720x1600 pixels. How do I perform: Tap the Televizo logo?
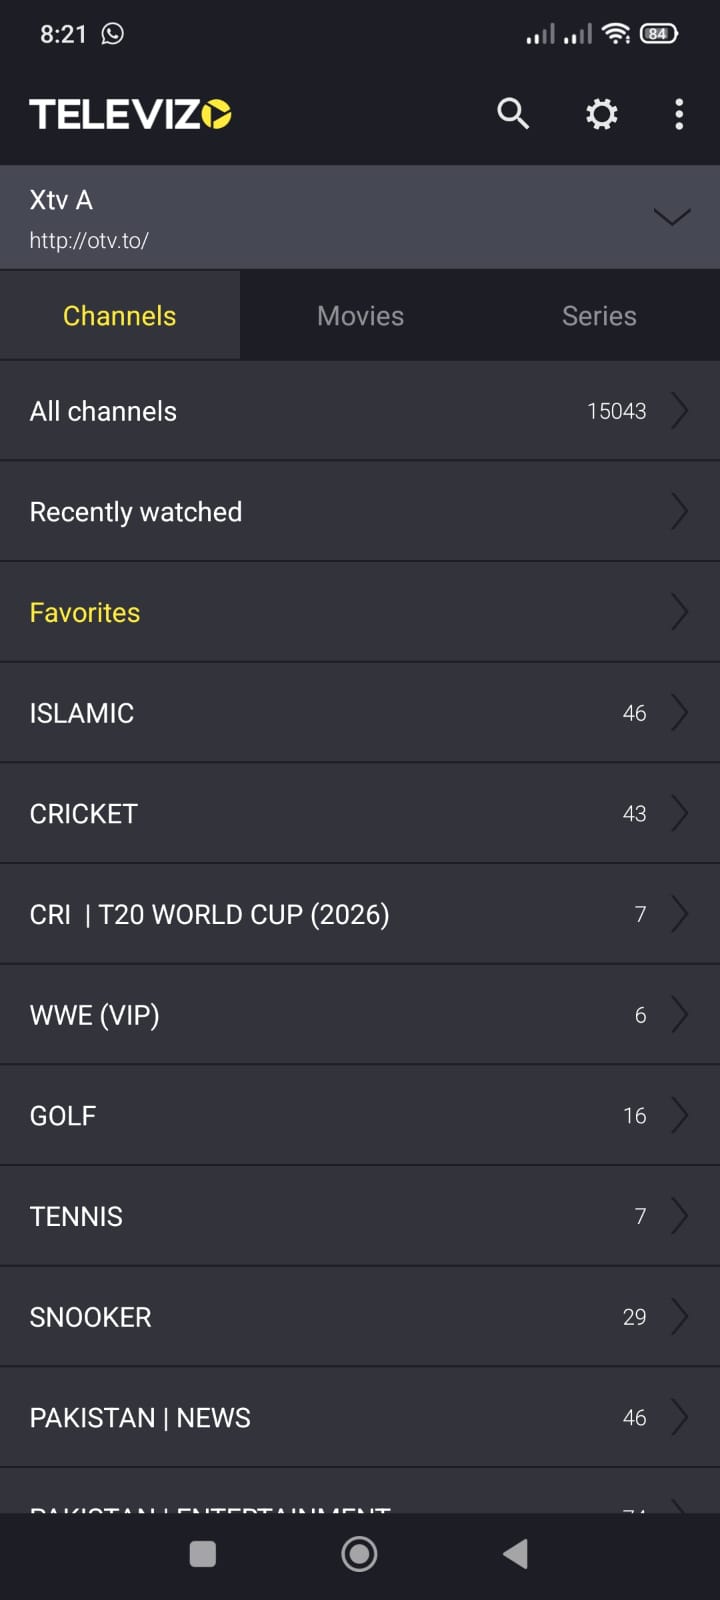tap(130, 115)
